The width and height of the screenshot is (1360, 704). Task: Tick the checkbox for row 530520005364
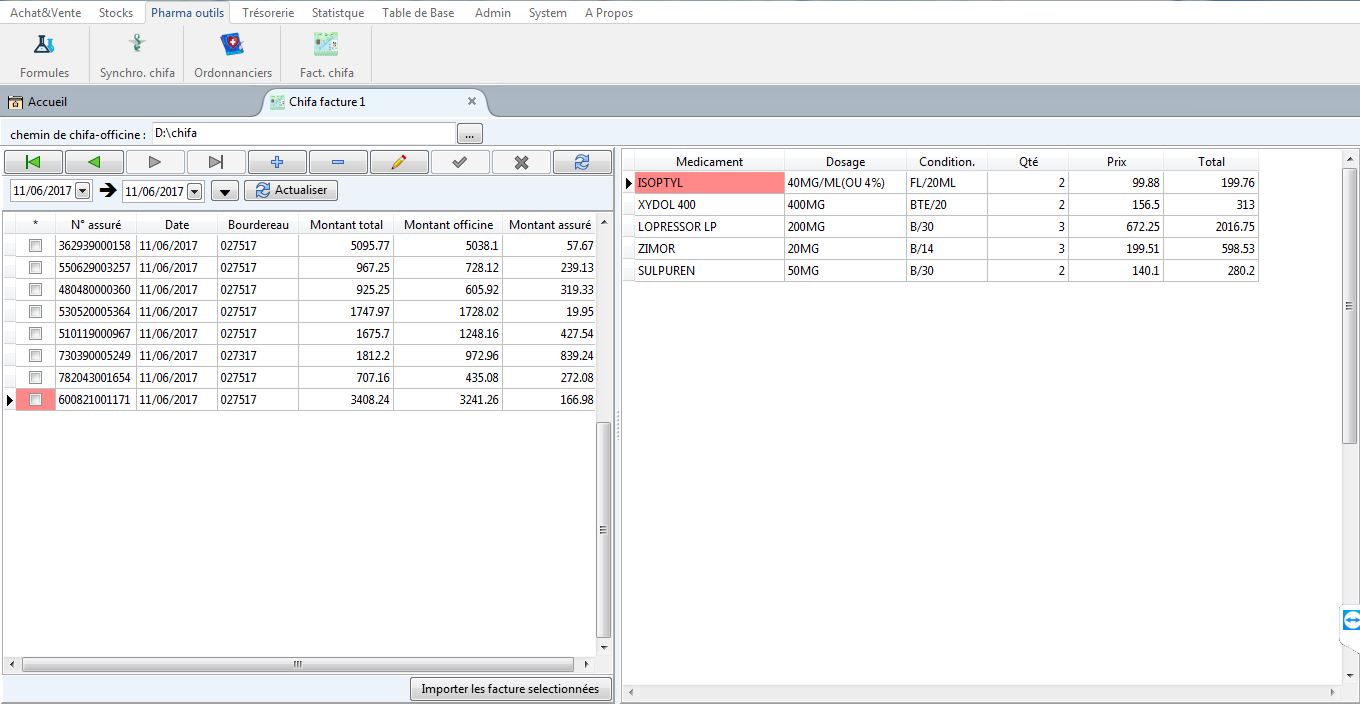tap(35, 312)
